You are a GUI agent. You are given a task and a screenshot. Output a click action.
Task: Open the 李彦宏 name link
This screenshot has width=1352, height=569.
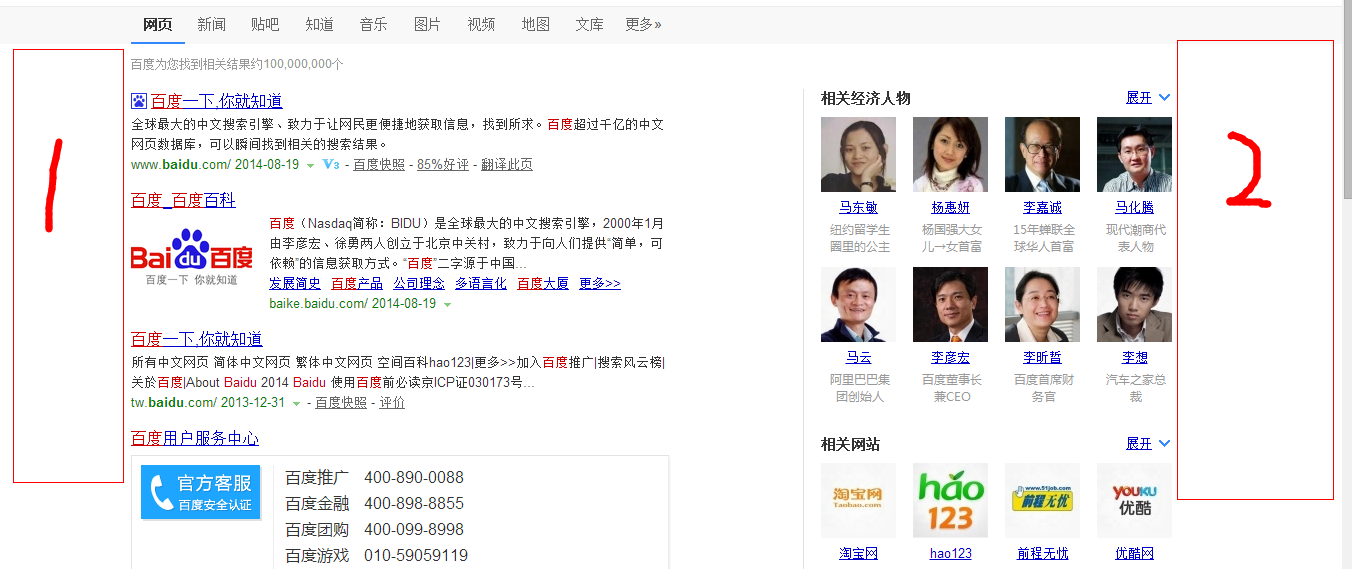pyautogui.click(x=950, y=358)
